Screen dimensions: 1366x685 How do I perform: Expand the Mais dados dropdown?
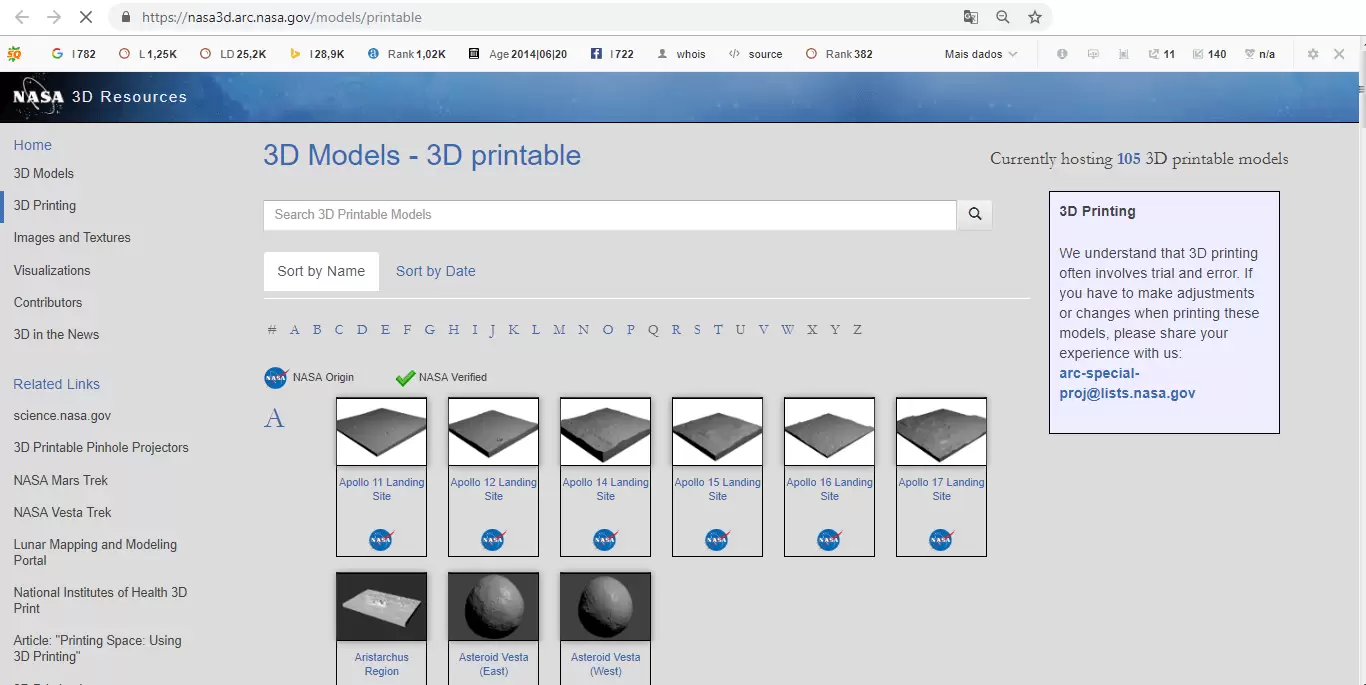(981, 54)
